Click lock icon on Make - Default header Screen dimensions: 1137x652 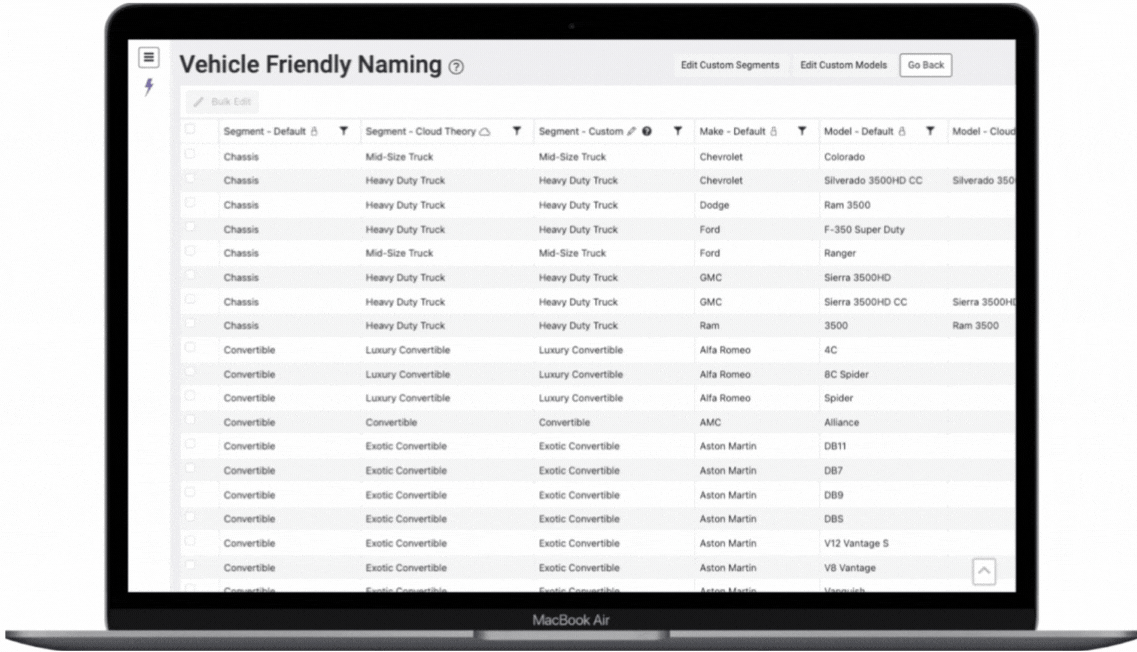774,131
